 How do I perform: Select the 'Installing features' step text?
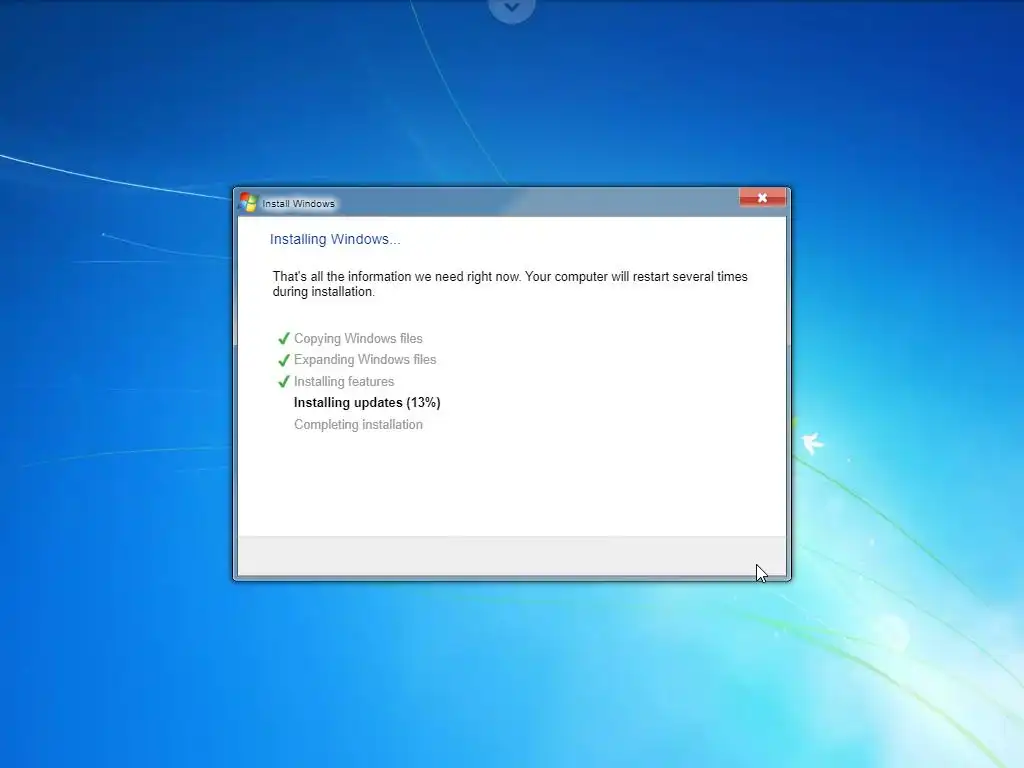click(344, 381)
